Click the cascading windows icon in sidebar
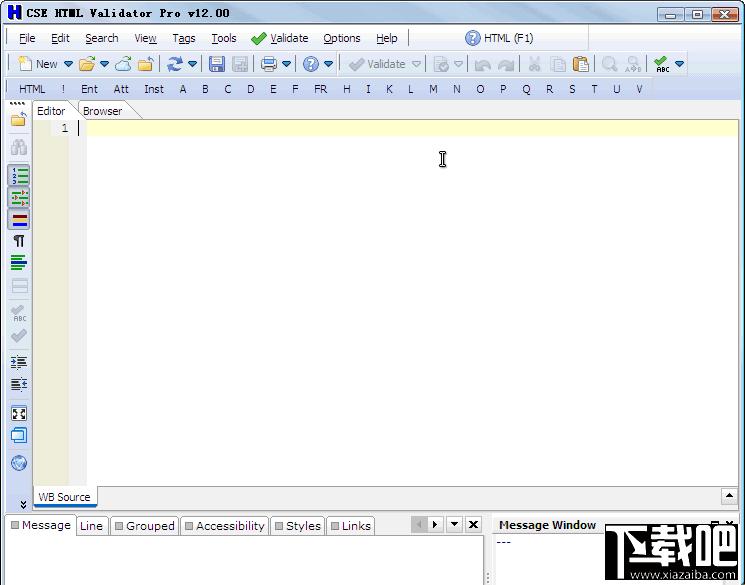Image resolution: width=745 pixels, height=585 pixels. [x=19, y=435]
